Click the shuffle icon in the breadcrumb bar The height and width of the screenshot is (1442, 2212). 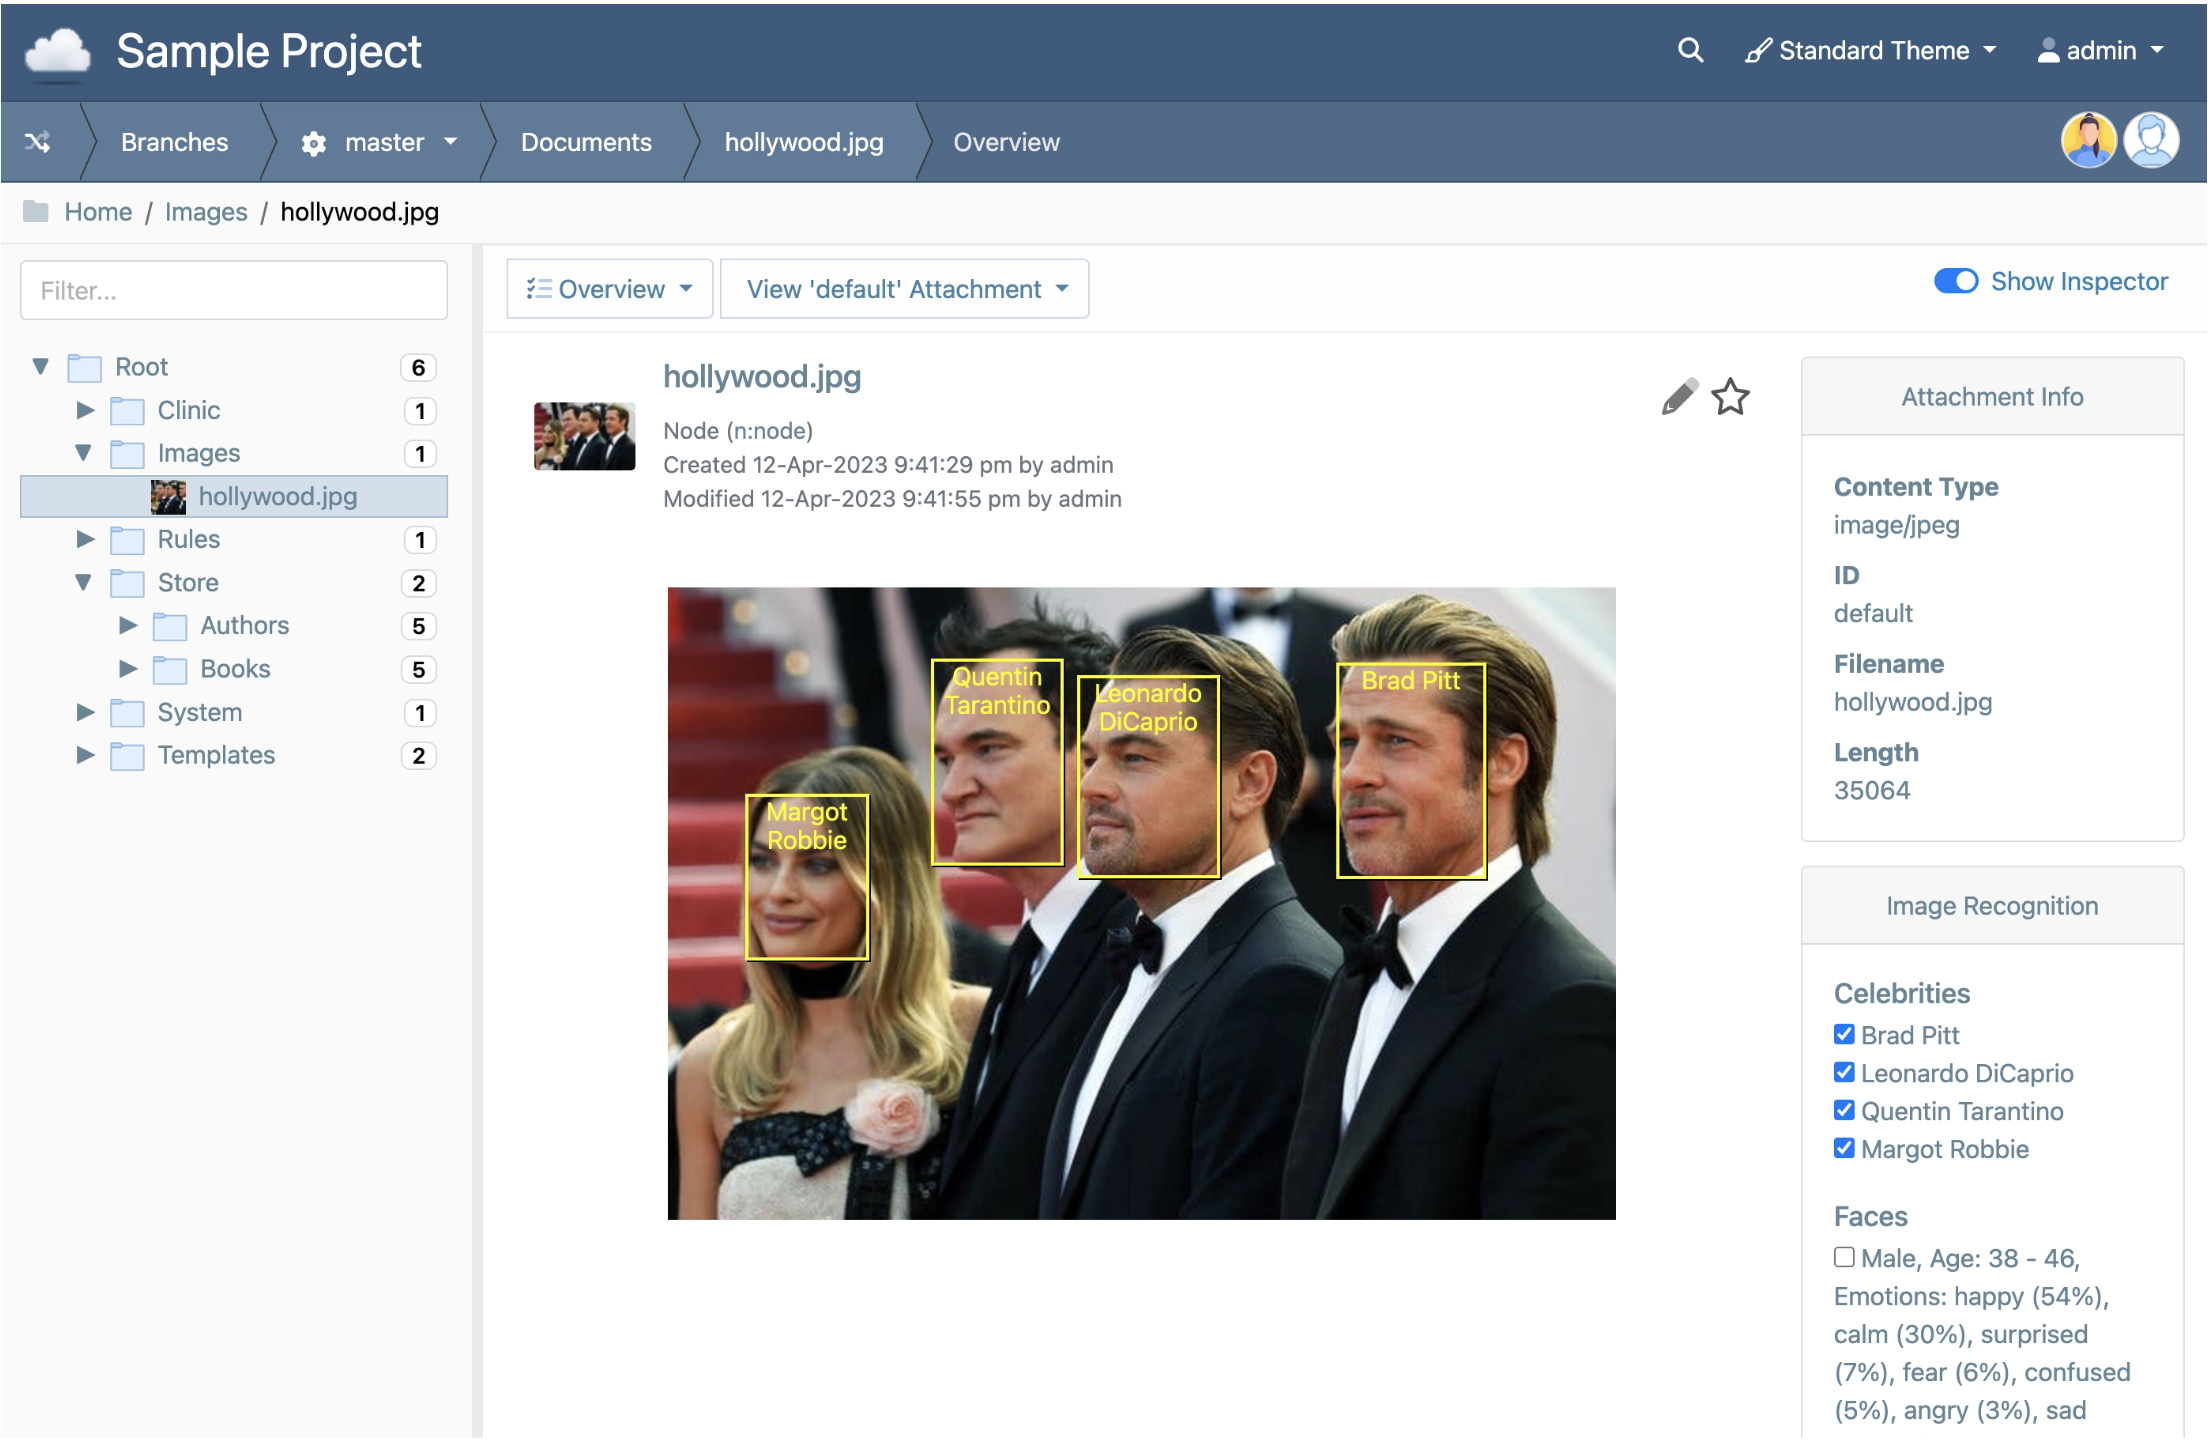click(37, 142)
